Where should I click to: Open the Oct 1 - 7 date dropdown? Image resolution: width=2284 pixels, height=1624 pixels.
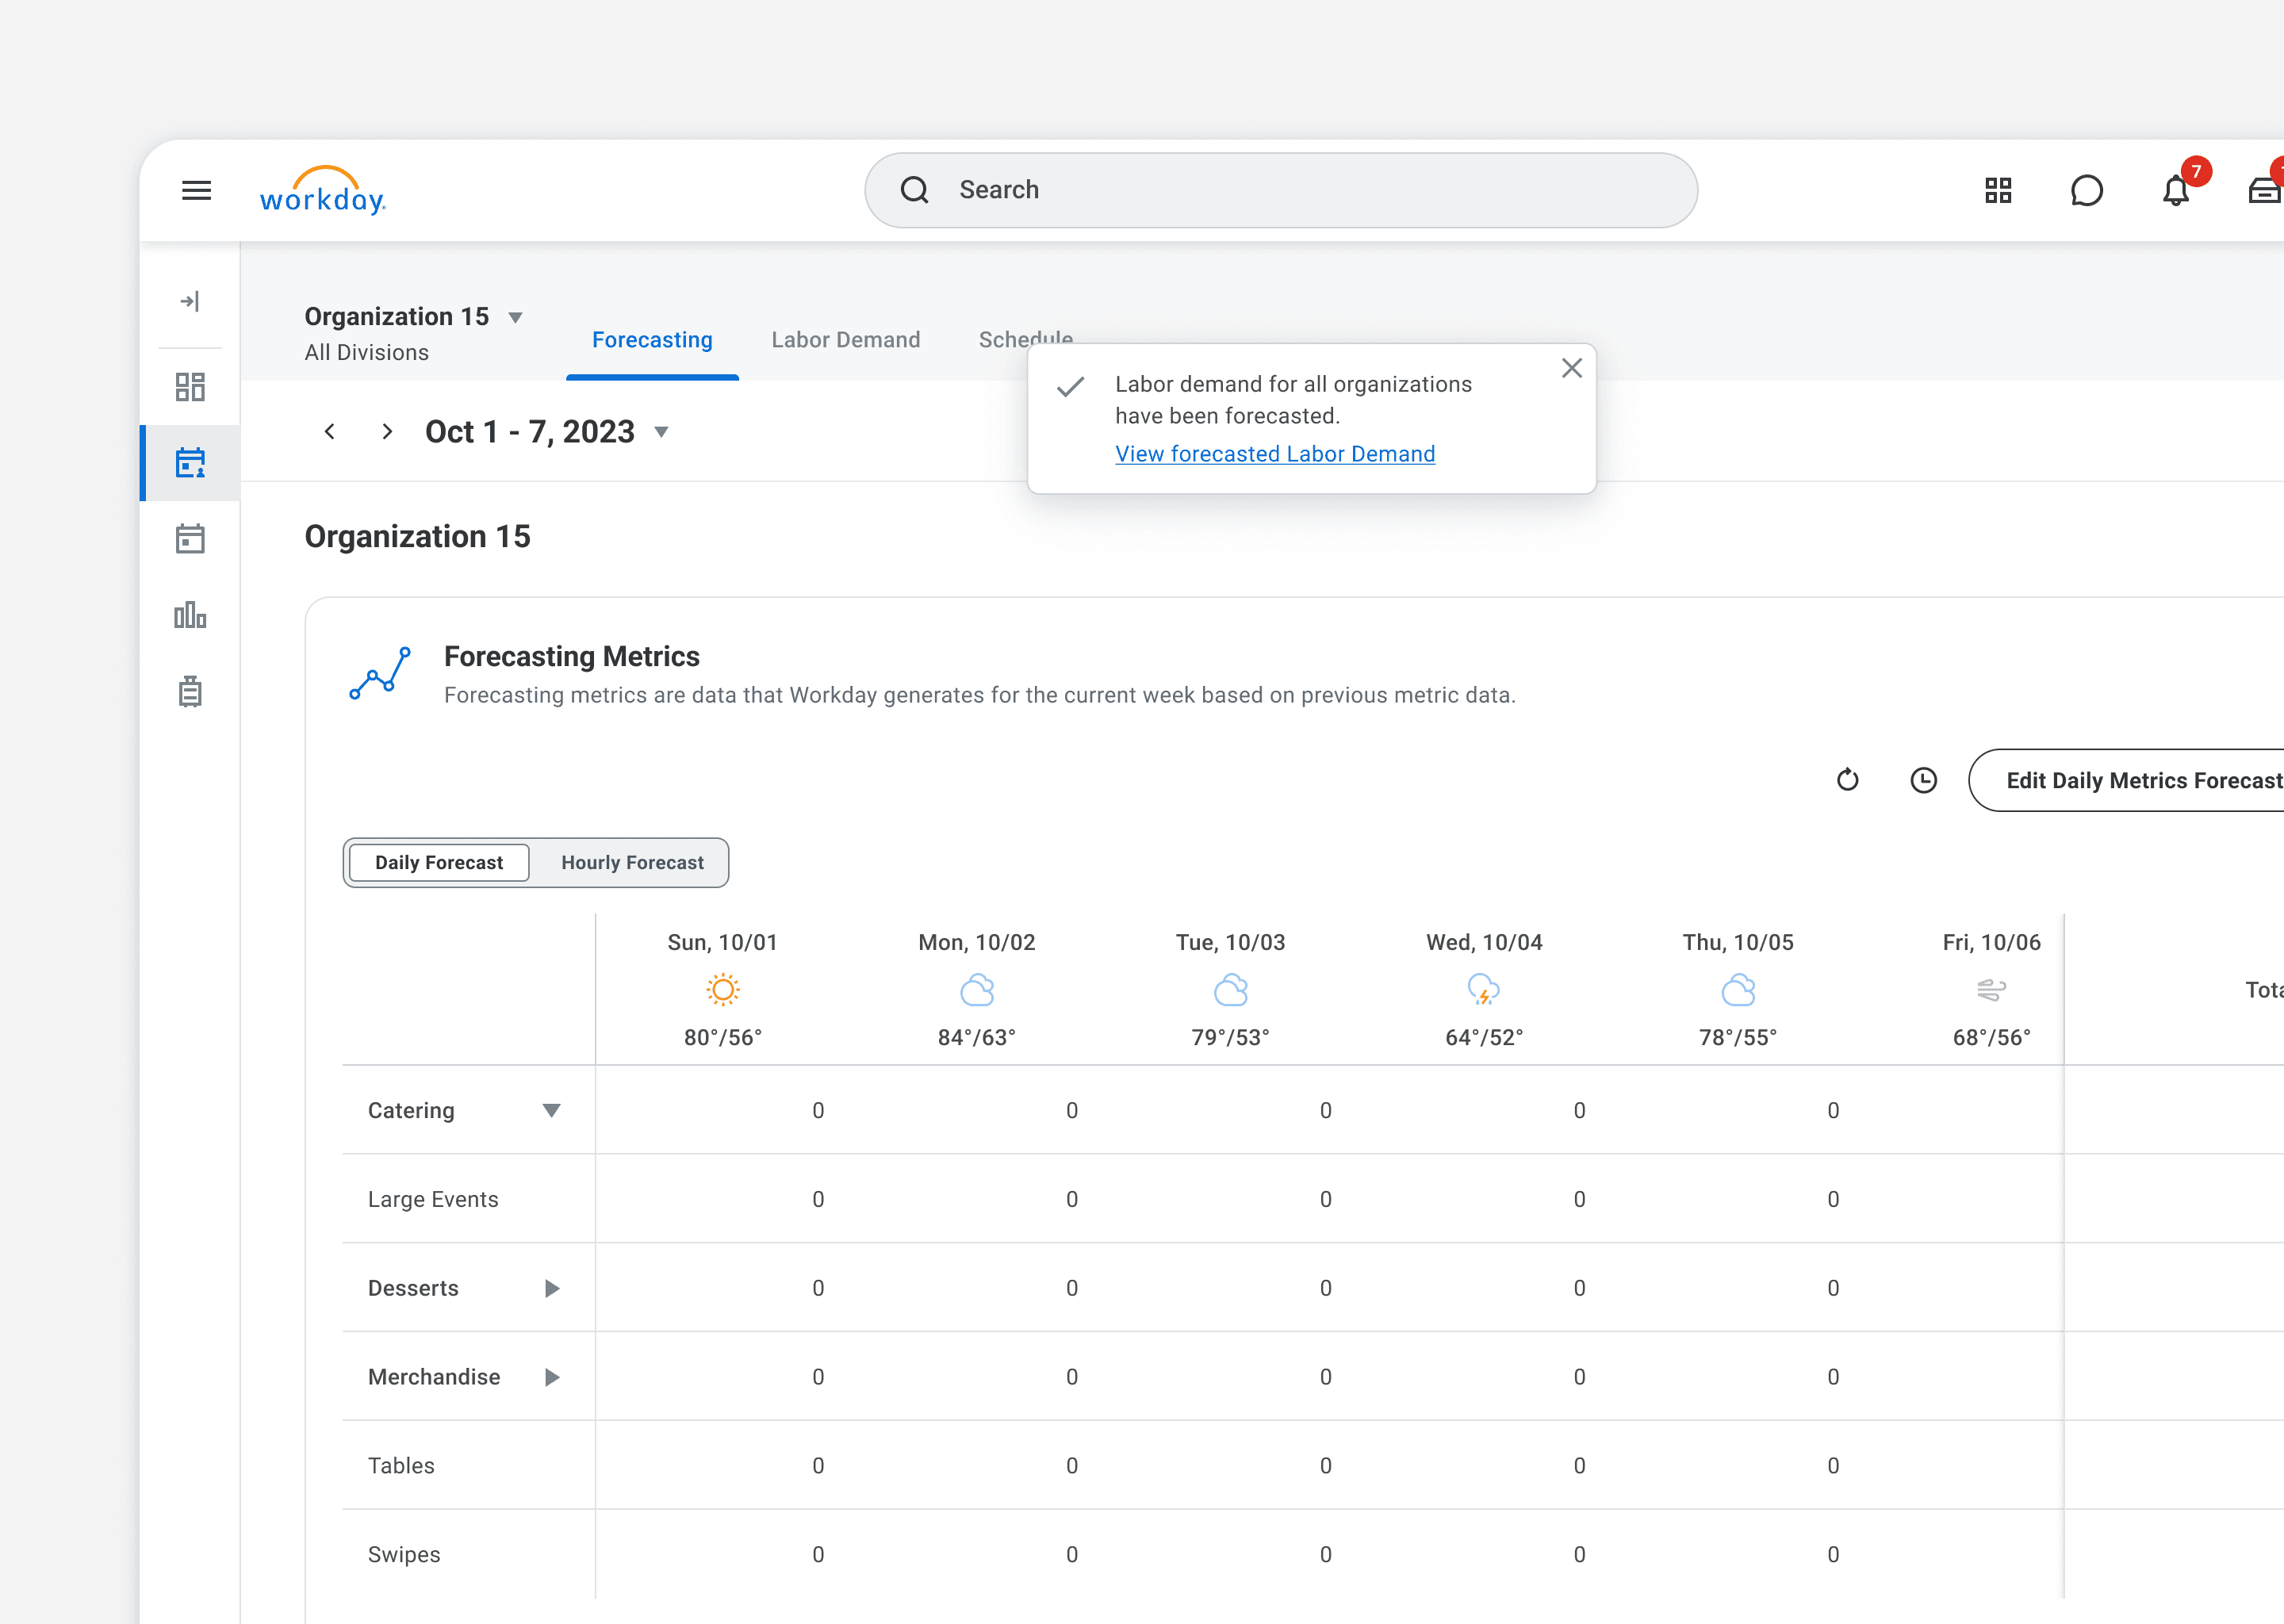point(661,432)
